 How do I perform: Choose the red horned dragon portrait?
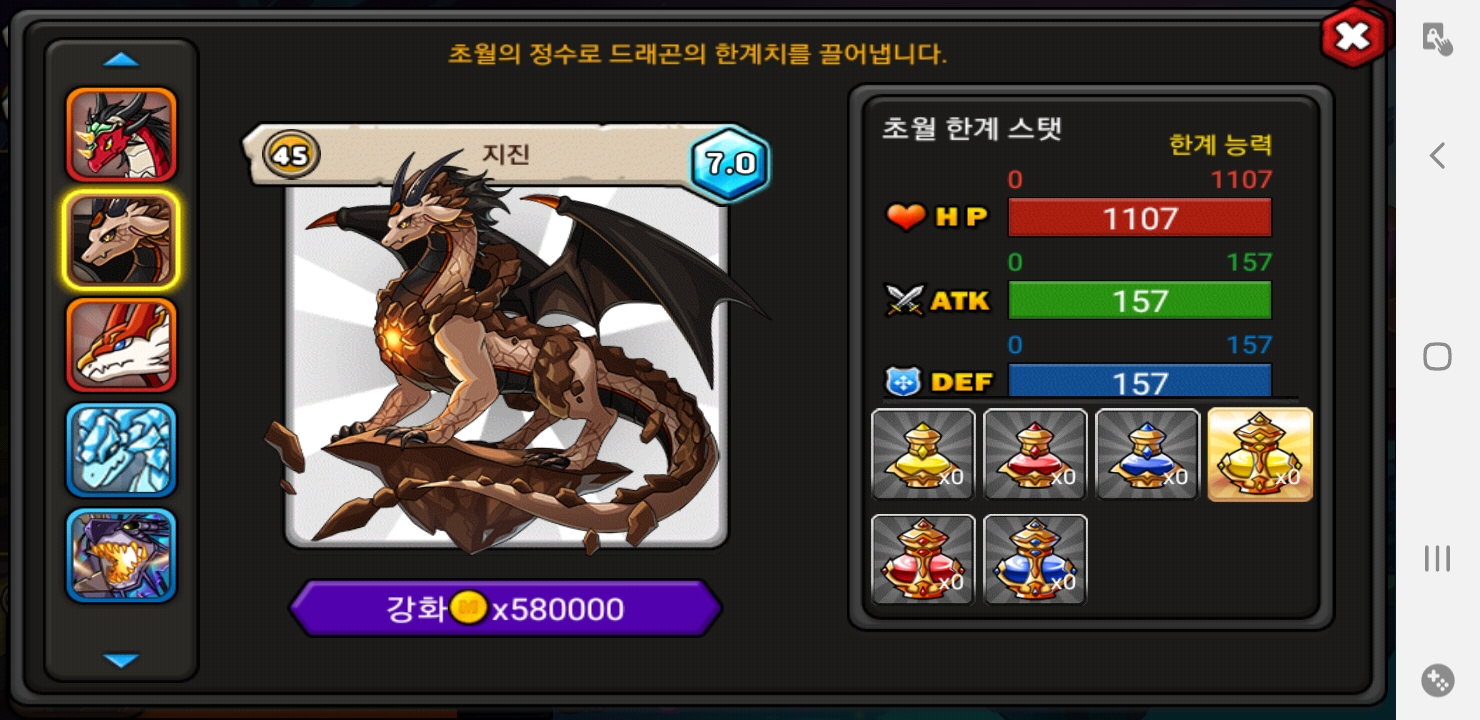coord(121,134)
